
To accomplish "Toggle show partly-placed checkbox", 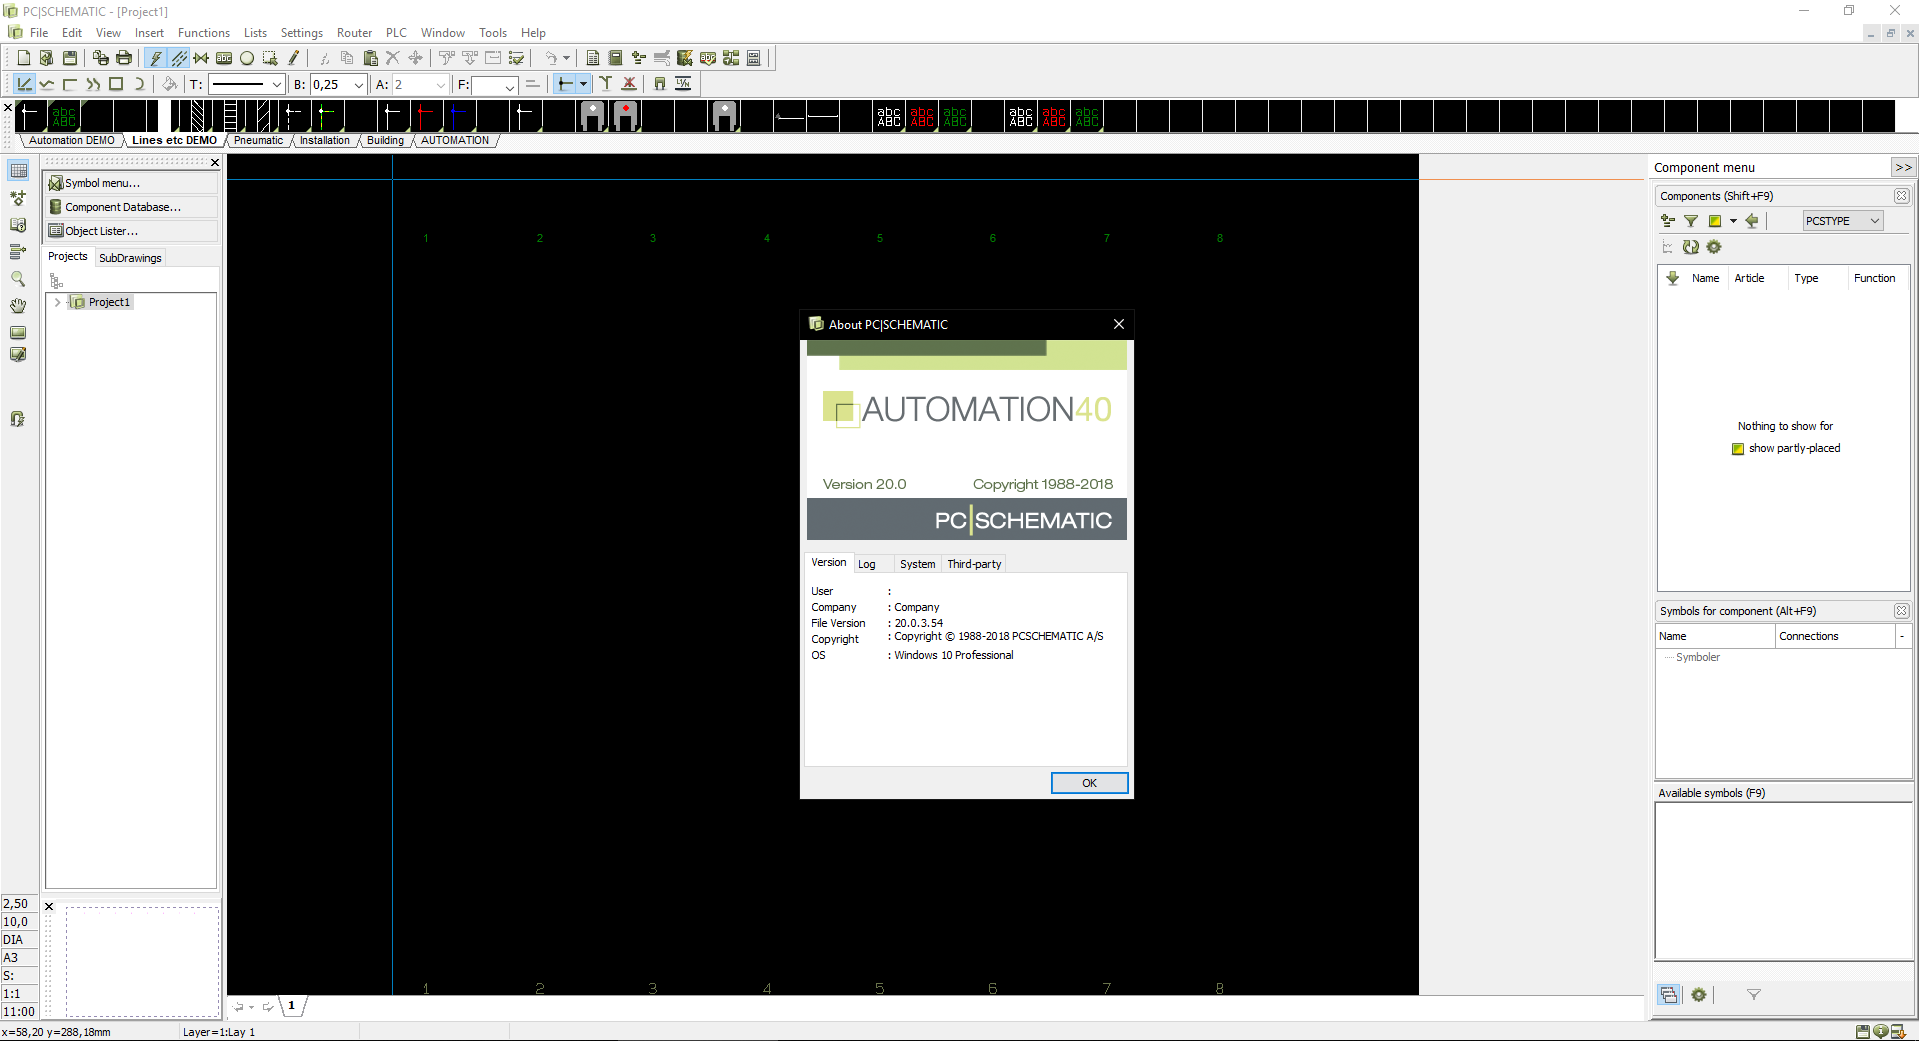I will click(1738, 449).
